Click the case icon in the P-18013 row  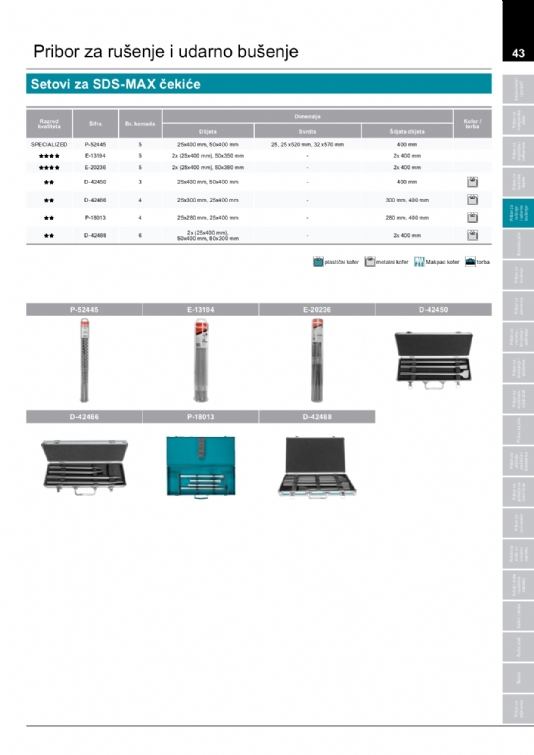tap(472, 218)
